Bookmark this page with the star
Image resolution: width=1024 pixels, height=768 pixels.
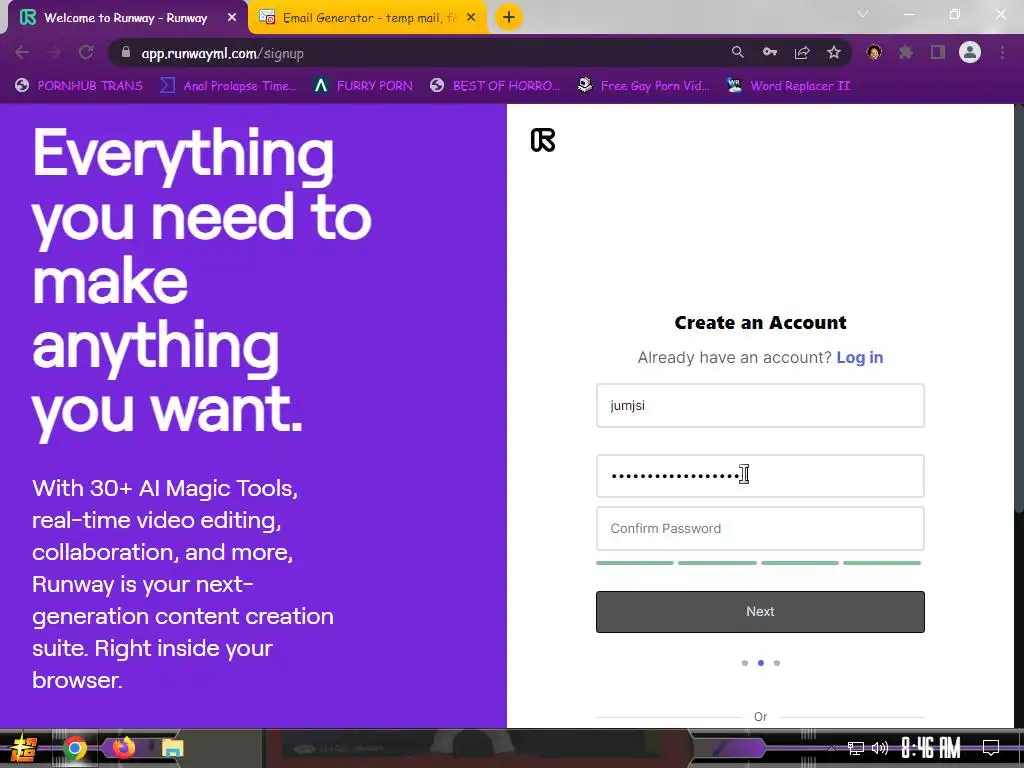pos(834,53)
